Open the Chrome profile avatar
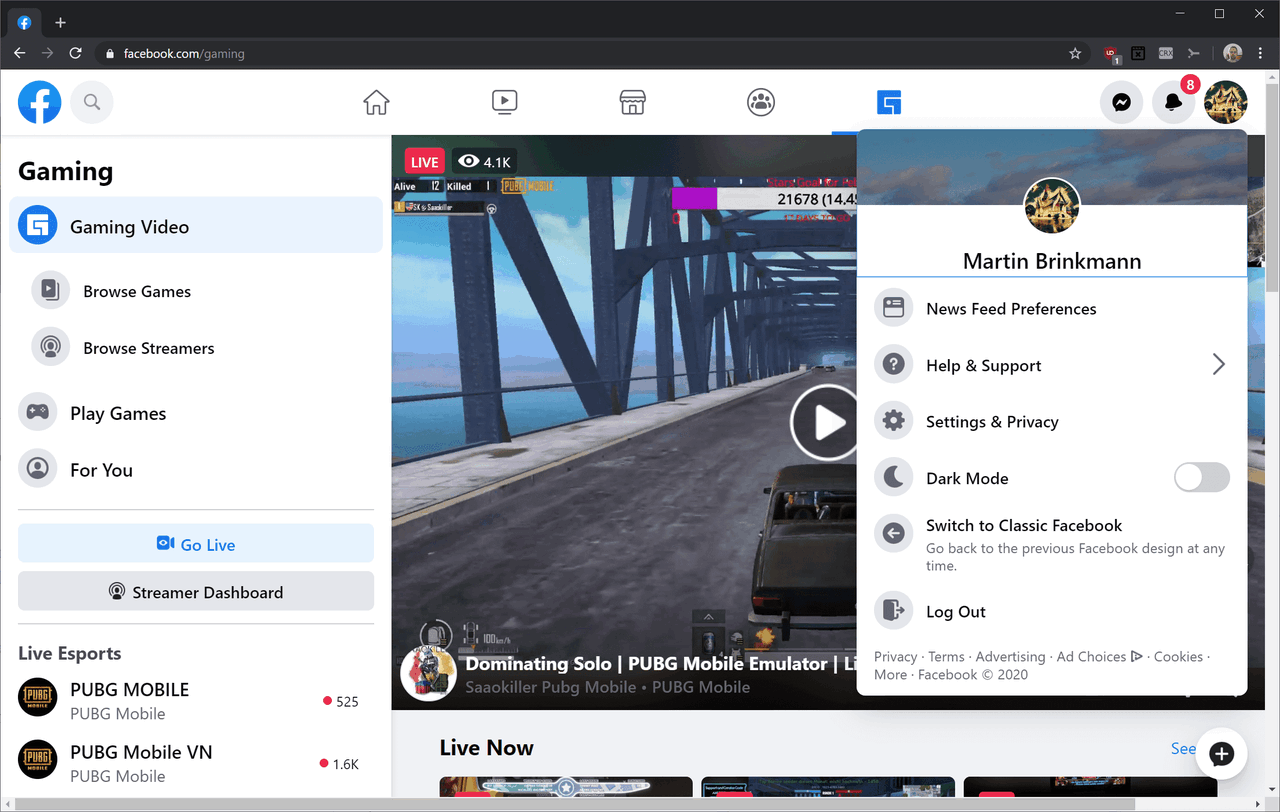Screen dimensions: 1280x812 pos(1232,53)
